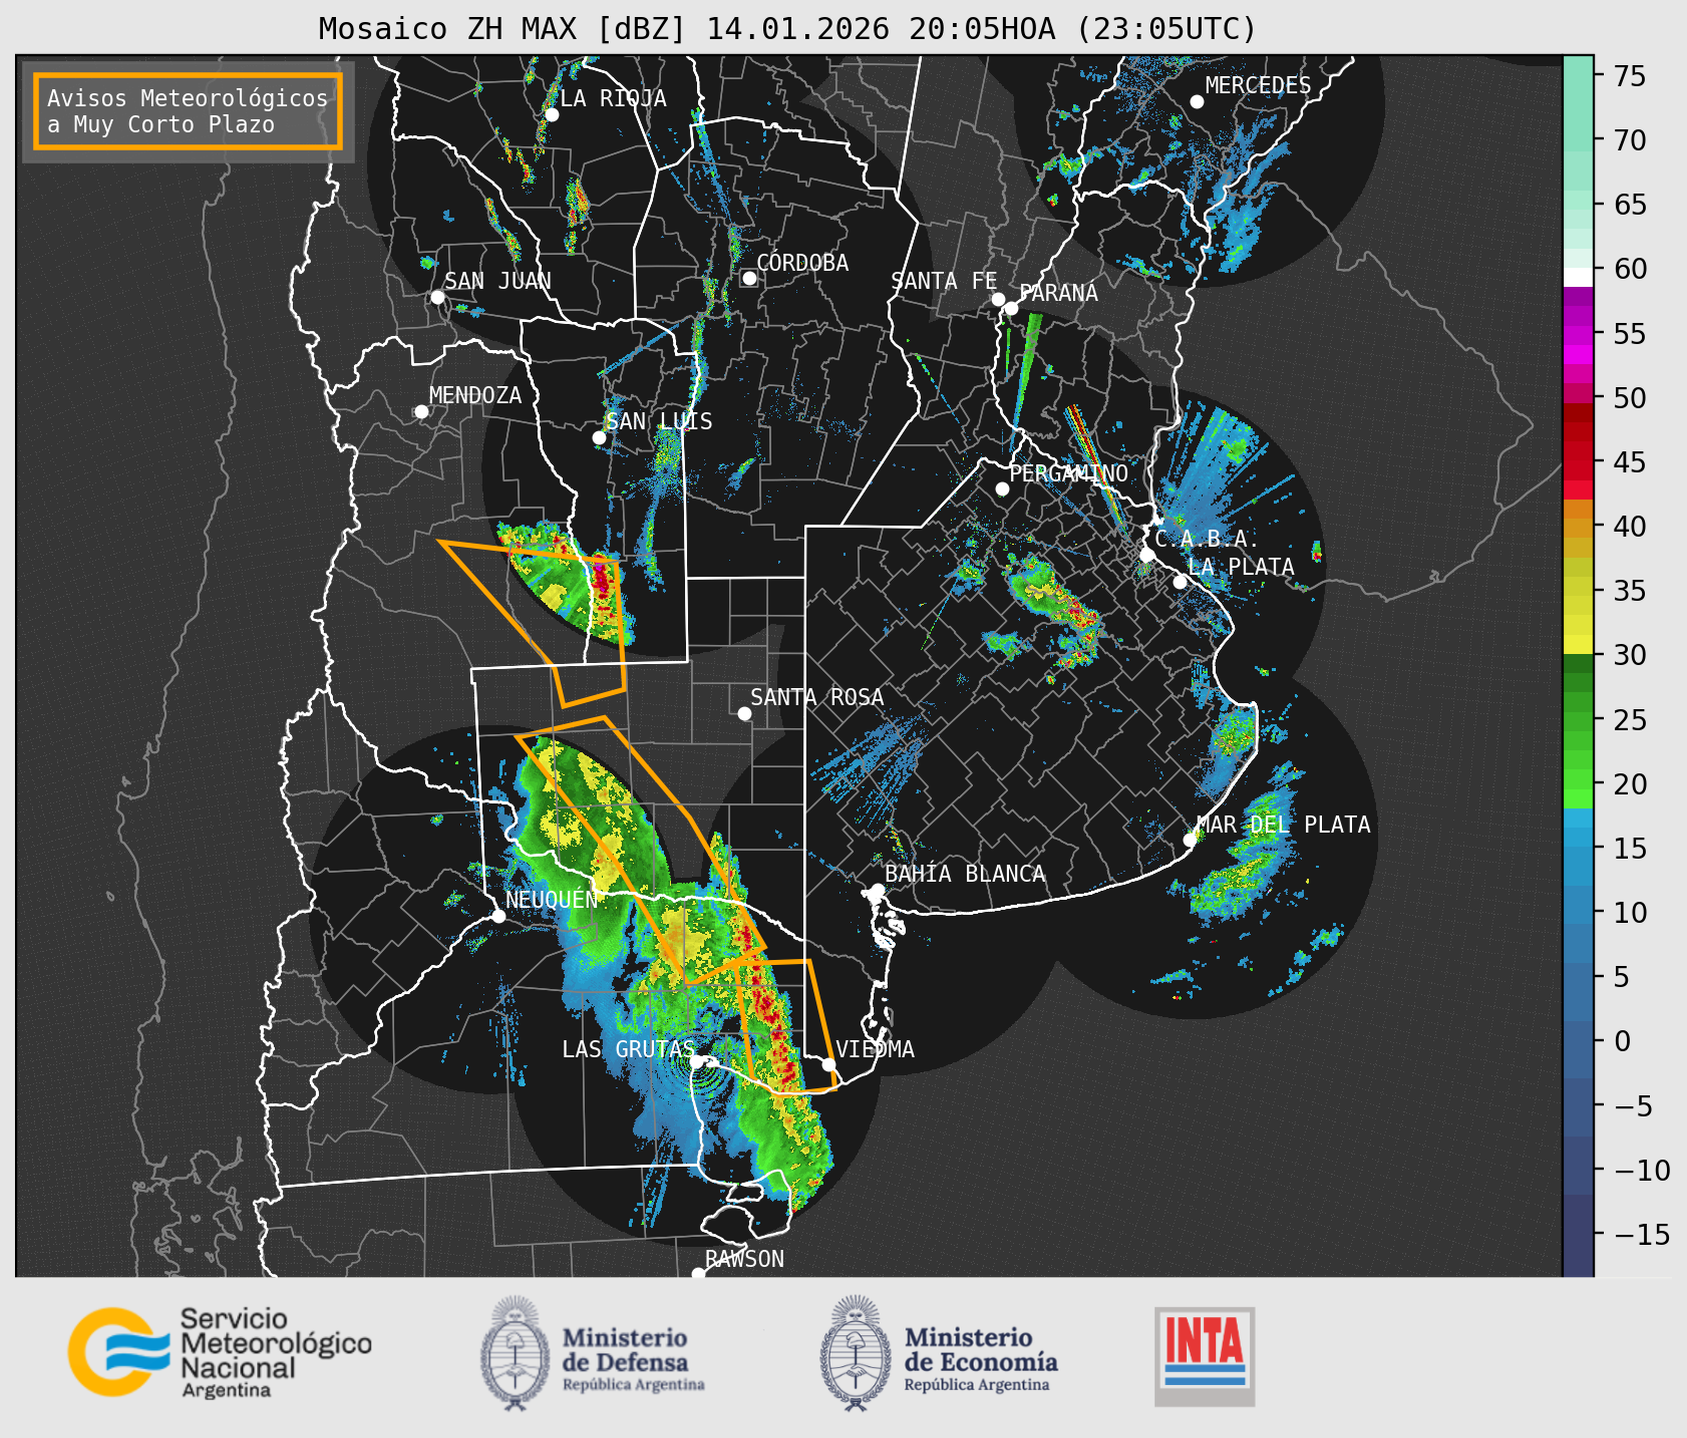
Task: Select the SANTA FE city label
Action: click(x=944, y=281)
